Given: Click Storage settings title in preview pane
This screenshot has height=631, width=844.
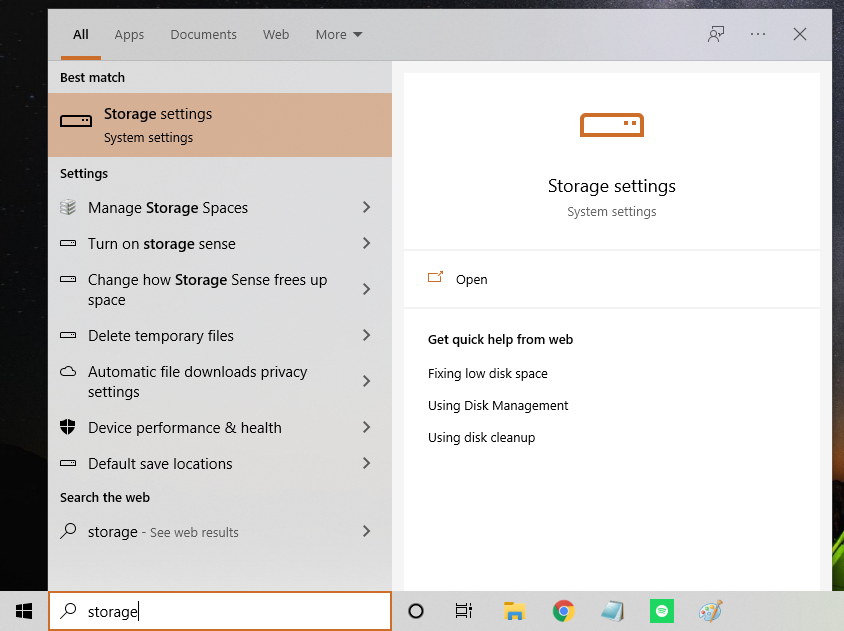Looking at the screenshot, I should pyautogui.click(x=611, y=186).
